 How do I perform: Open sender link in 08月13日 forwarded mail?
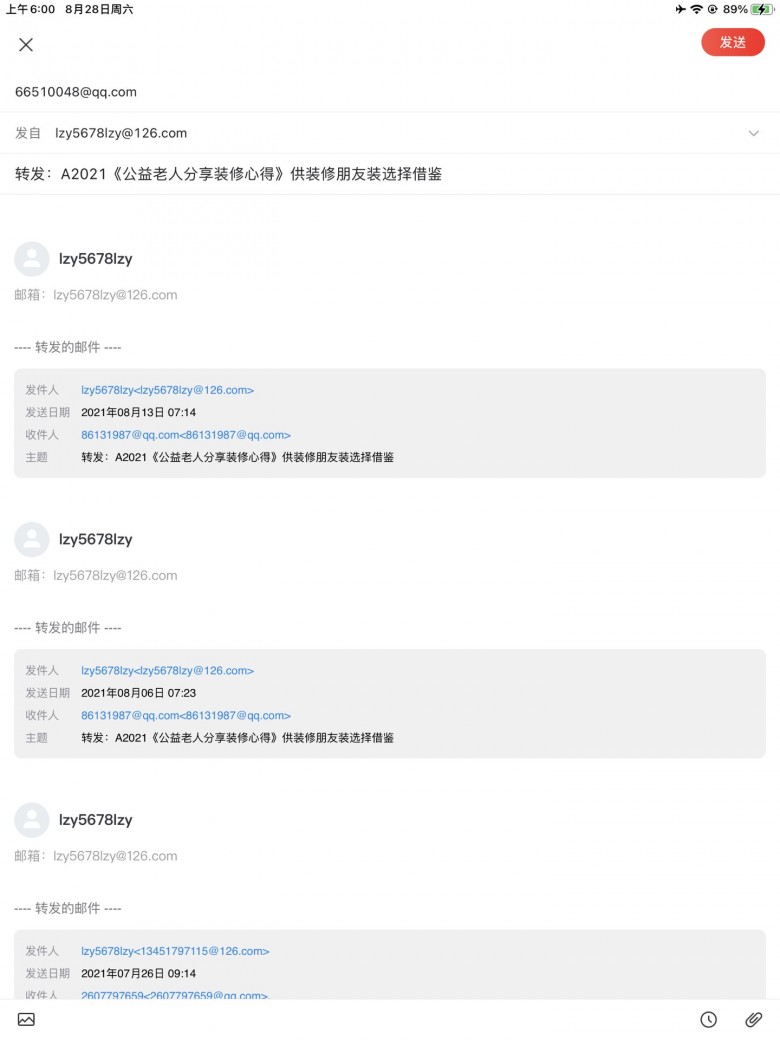pos(167,390)
